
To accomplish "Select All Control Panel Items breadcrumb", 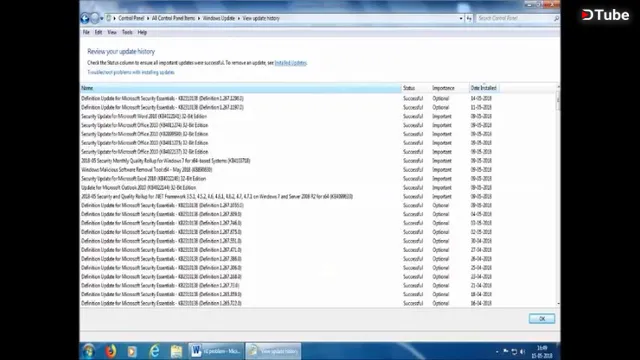I will (173, 18).
